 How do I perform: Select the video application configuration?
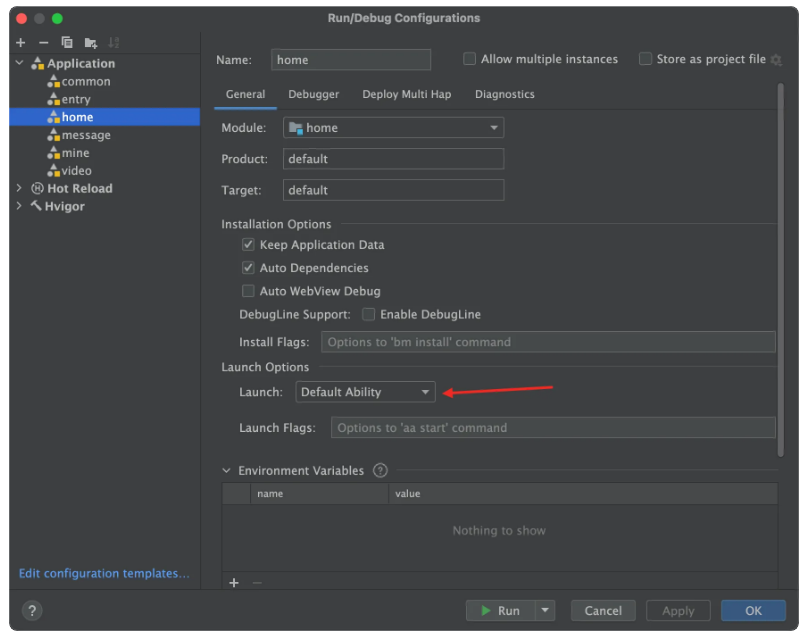[76, 170]
